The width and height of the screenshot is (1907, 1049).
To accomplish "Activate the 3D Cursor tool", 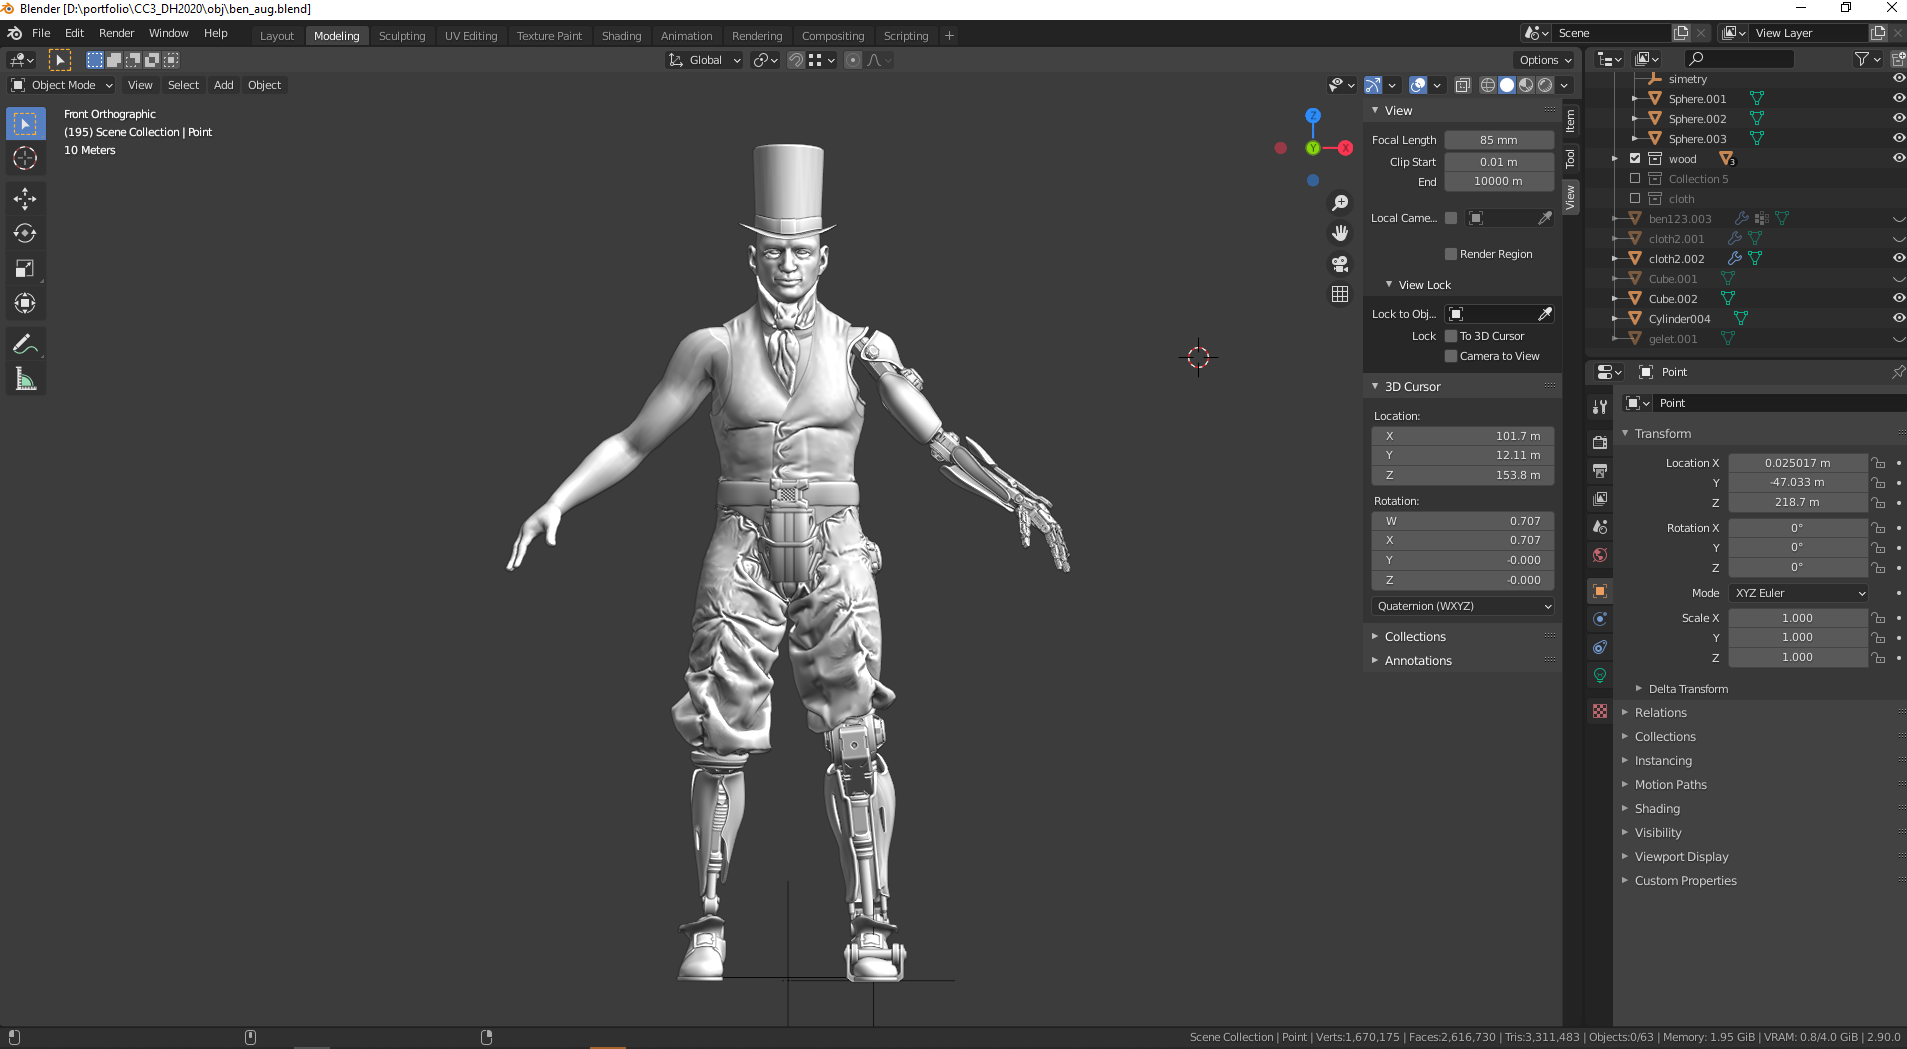I will pyautogui.click(x=25, y=158).
